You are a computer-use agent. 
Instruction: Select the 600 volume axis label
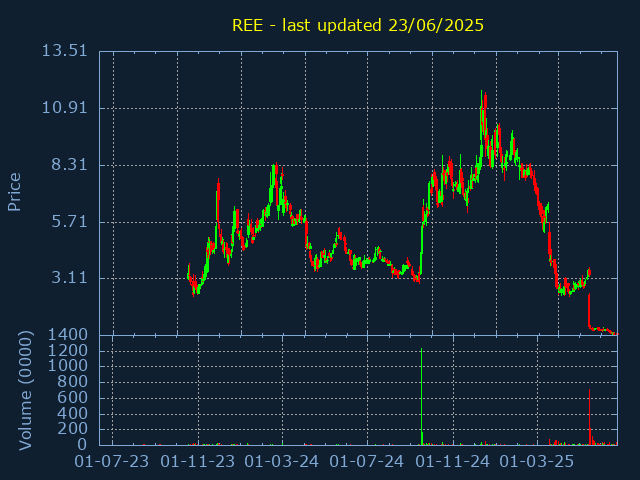[x=72, y=398]
